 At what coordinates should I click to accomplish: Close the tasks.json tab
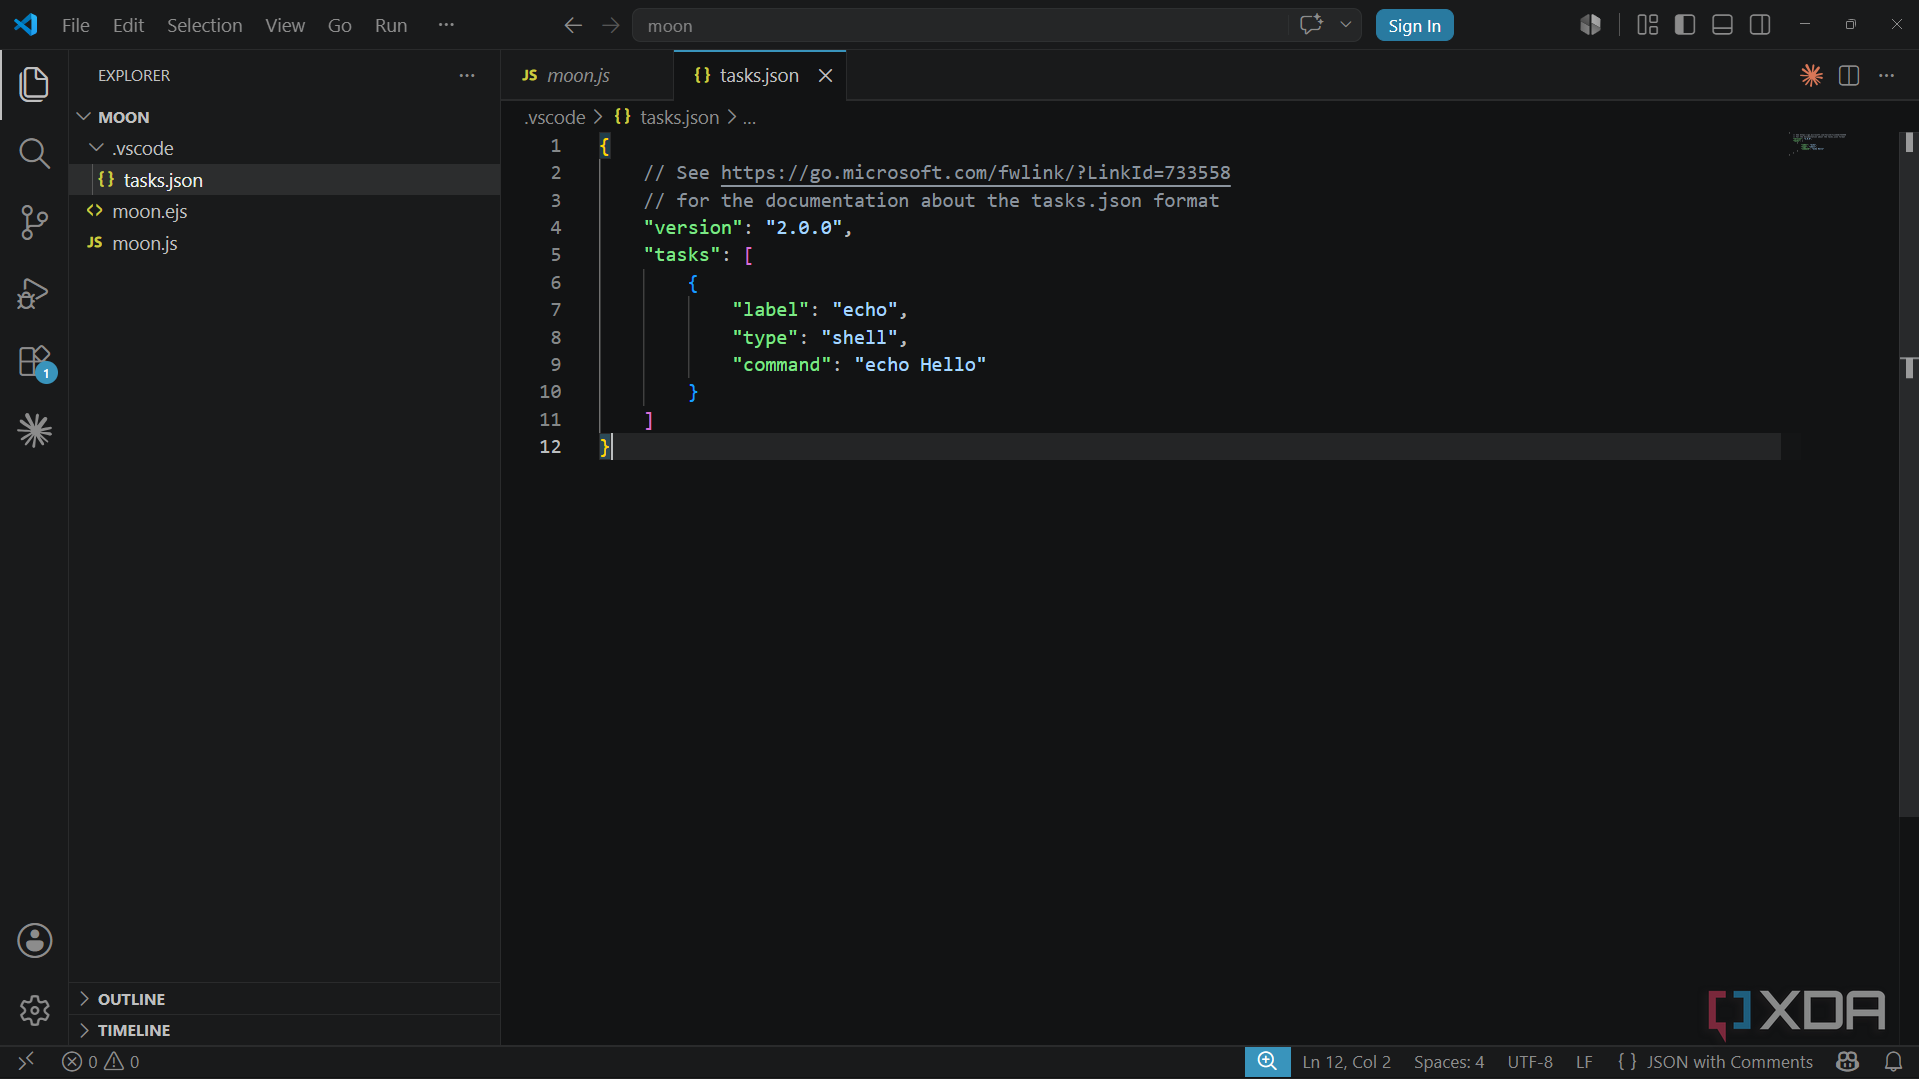pyautogui.click(x=825, y=76)
